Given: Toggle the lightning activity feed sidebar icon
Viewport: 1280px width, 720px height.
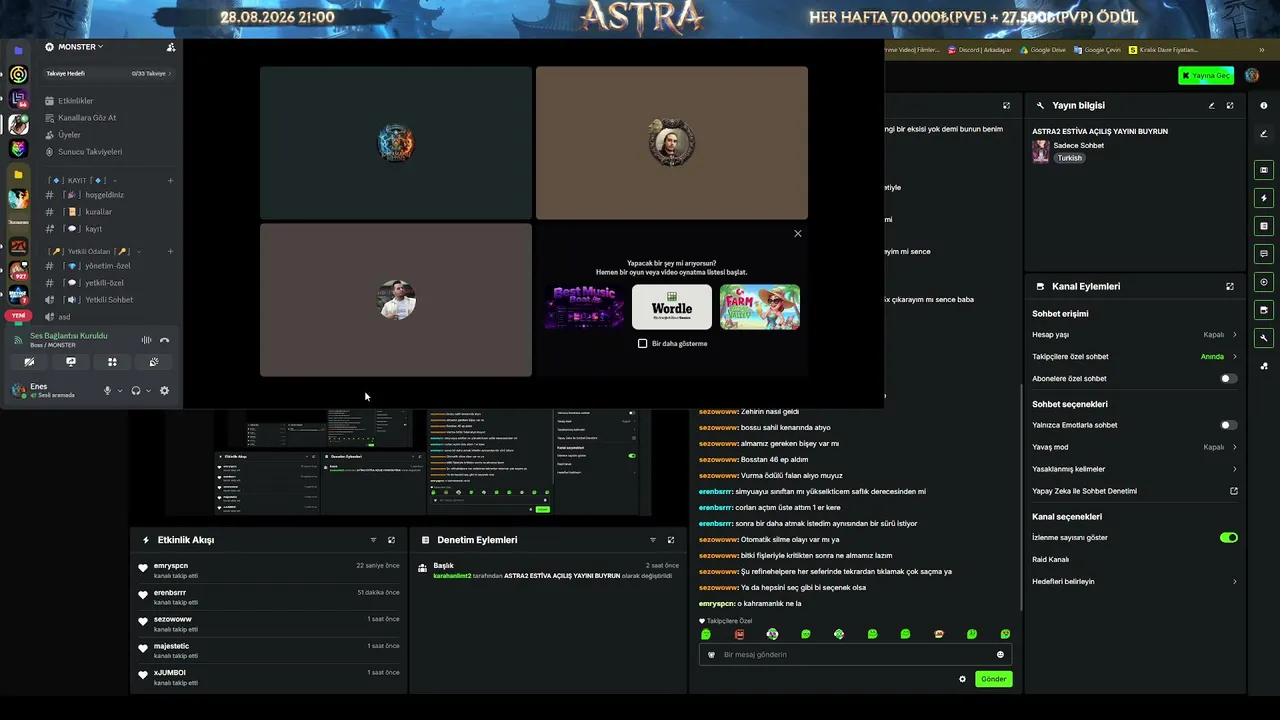Looking at the screenshot, I should tap(1264, 198).
